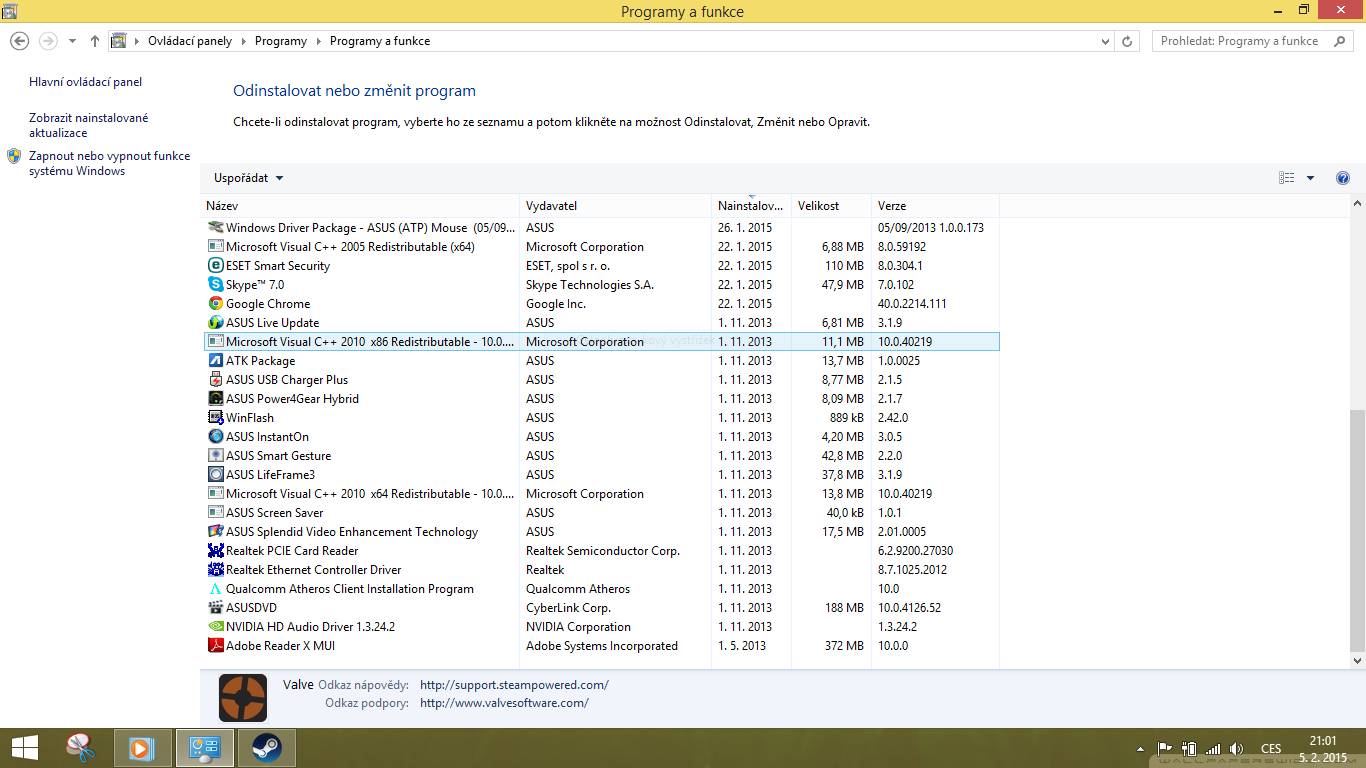Click the Control Panel taskbar button
Screen dimensions: 1366x768
[x=205, y=748]
